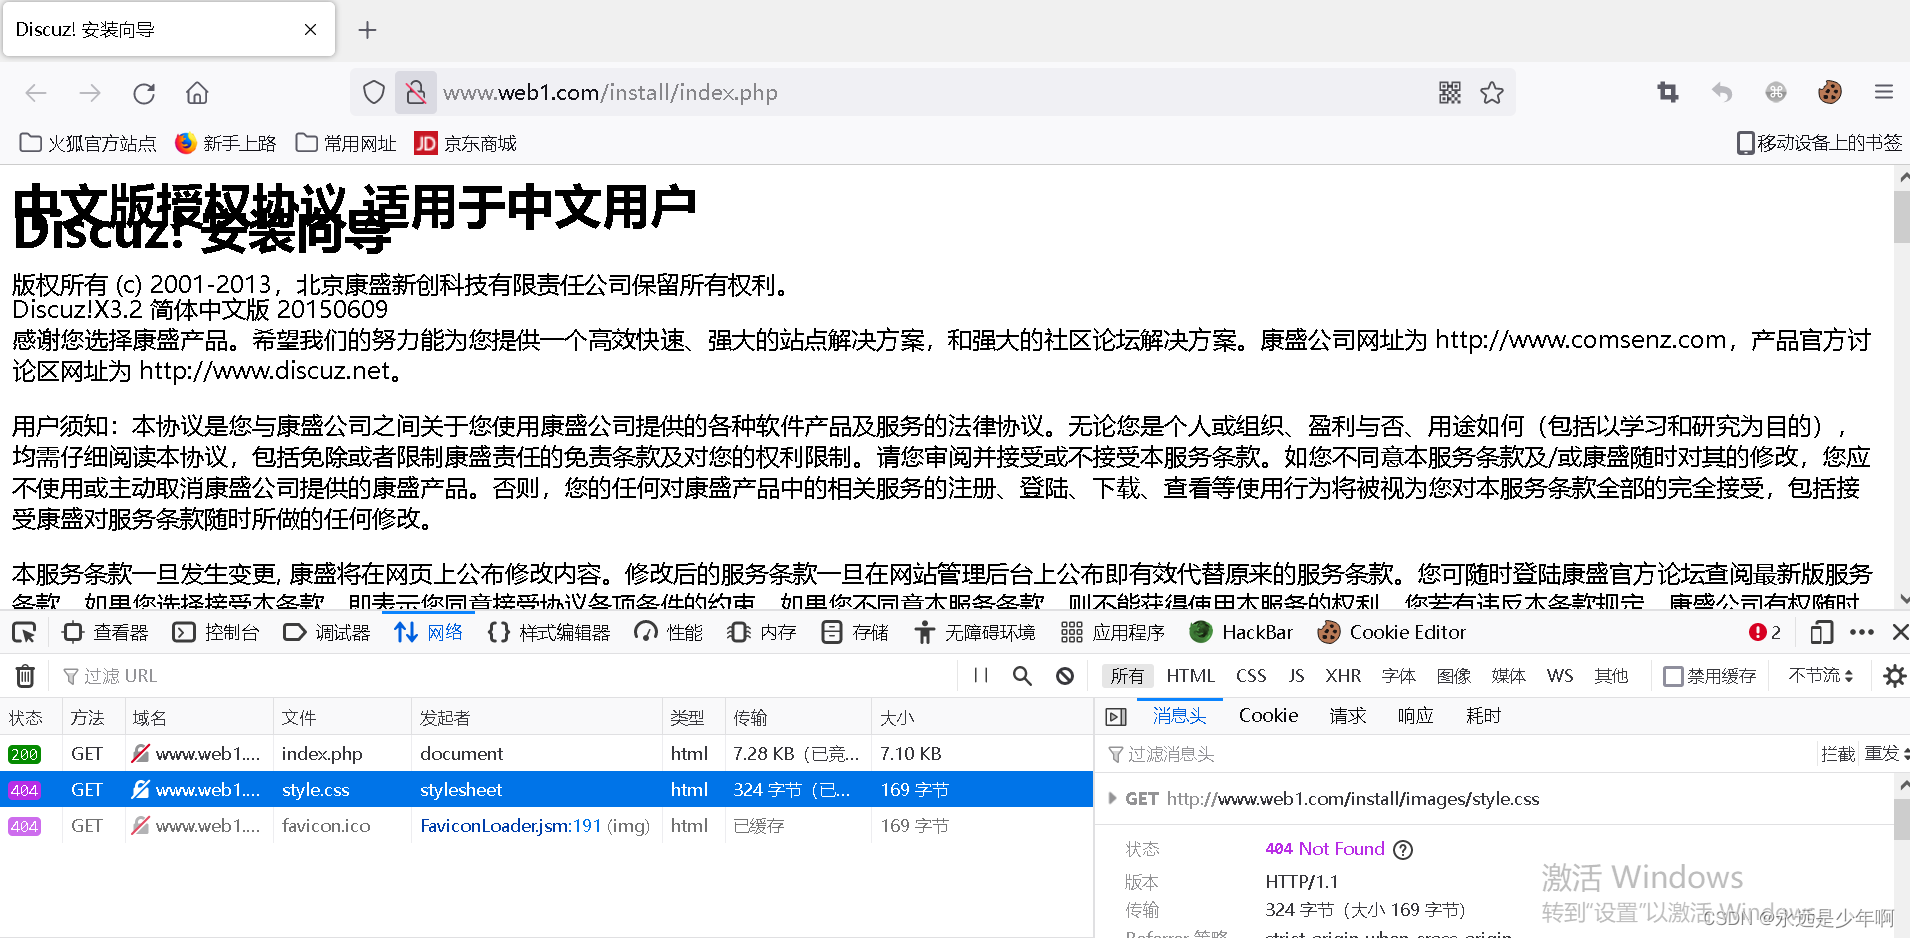
Task: Open FaviconLoader.jsm:191 initiator link
Action: tap(511, 826)
